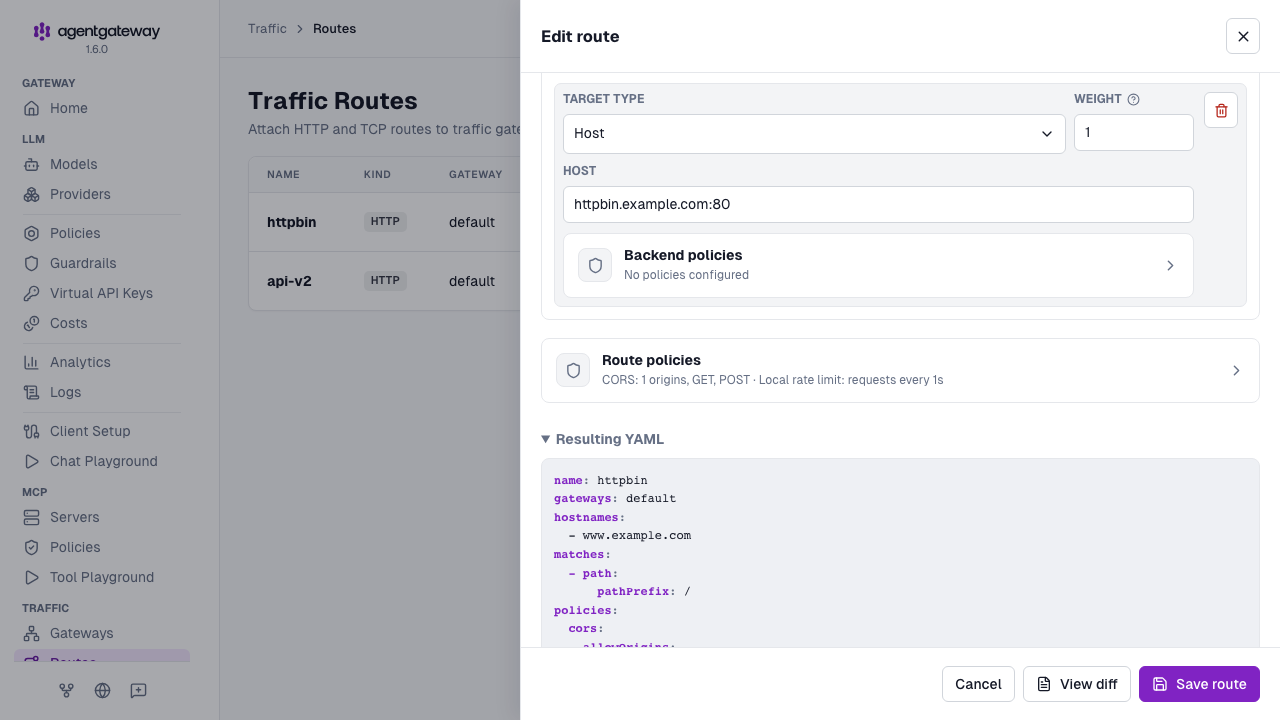Click the Costs coins icon
The height and width of the screenshot is (720, 1280).
[x=32, y=323]
